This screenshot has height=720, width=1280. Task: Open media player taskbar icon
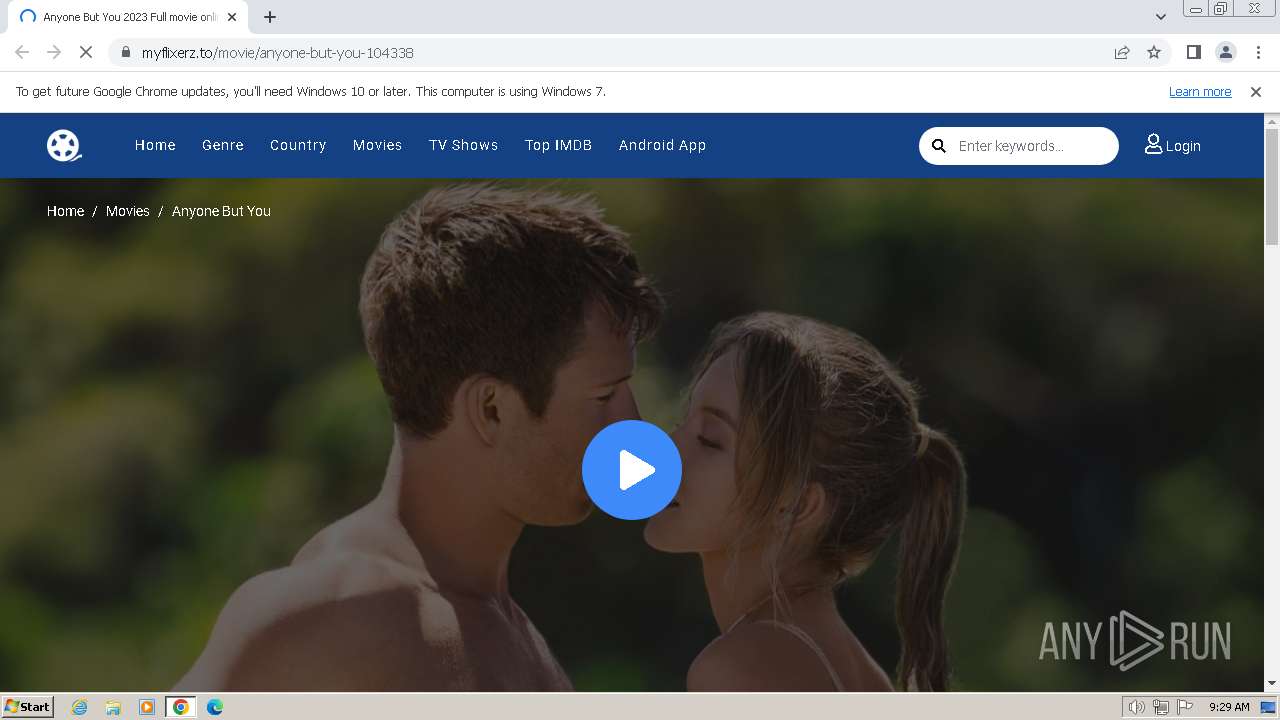147,707
